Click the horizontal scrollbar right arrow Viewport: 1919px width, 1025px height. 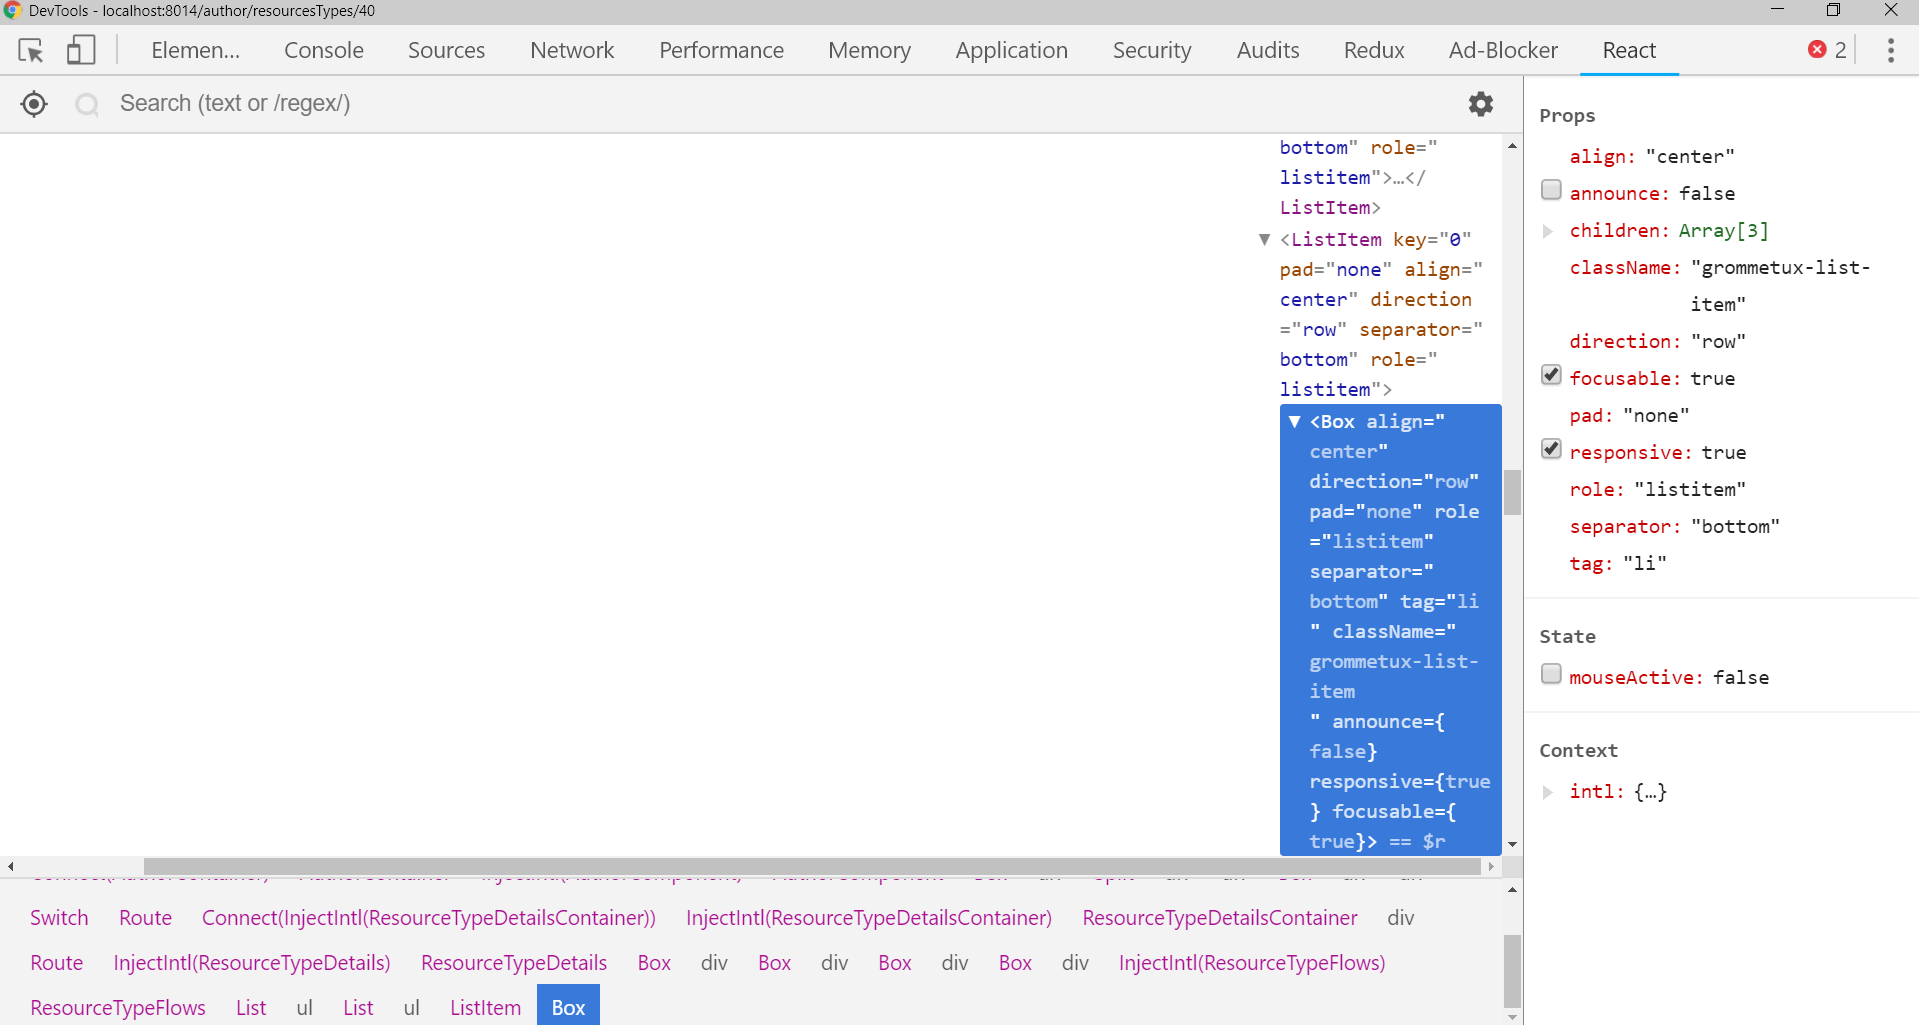tap(1491, 866)
